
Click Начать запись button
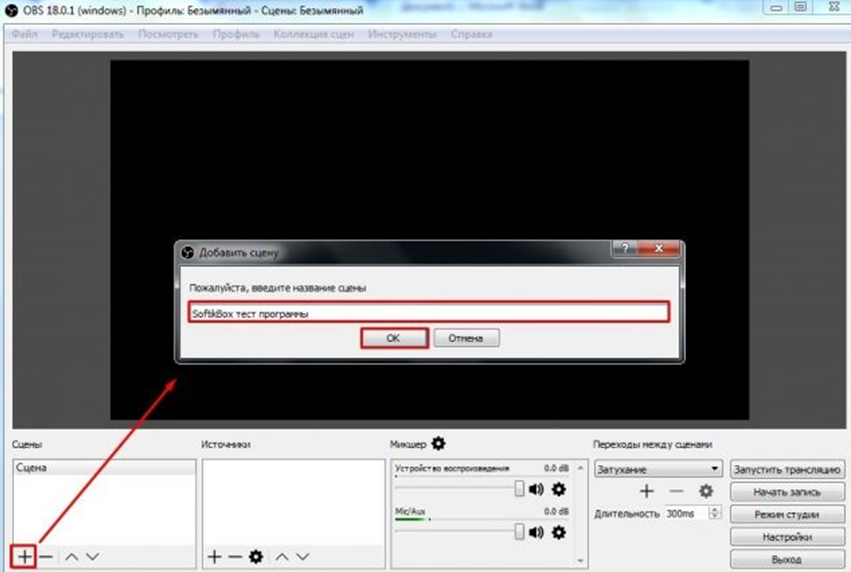787,492
